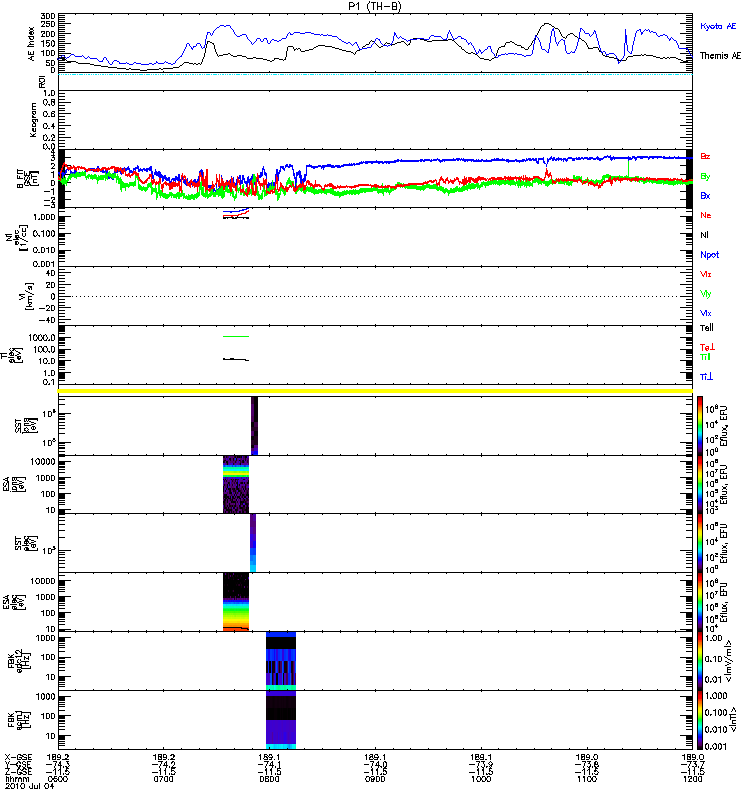Click the ESA ion spectrogram data block
This screenshot has height=800, width=750.
pos(236,485)
